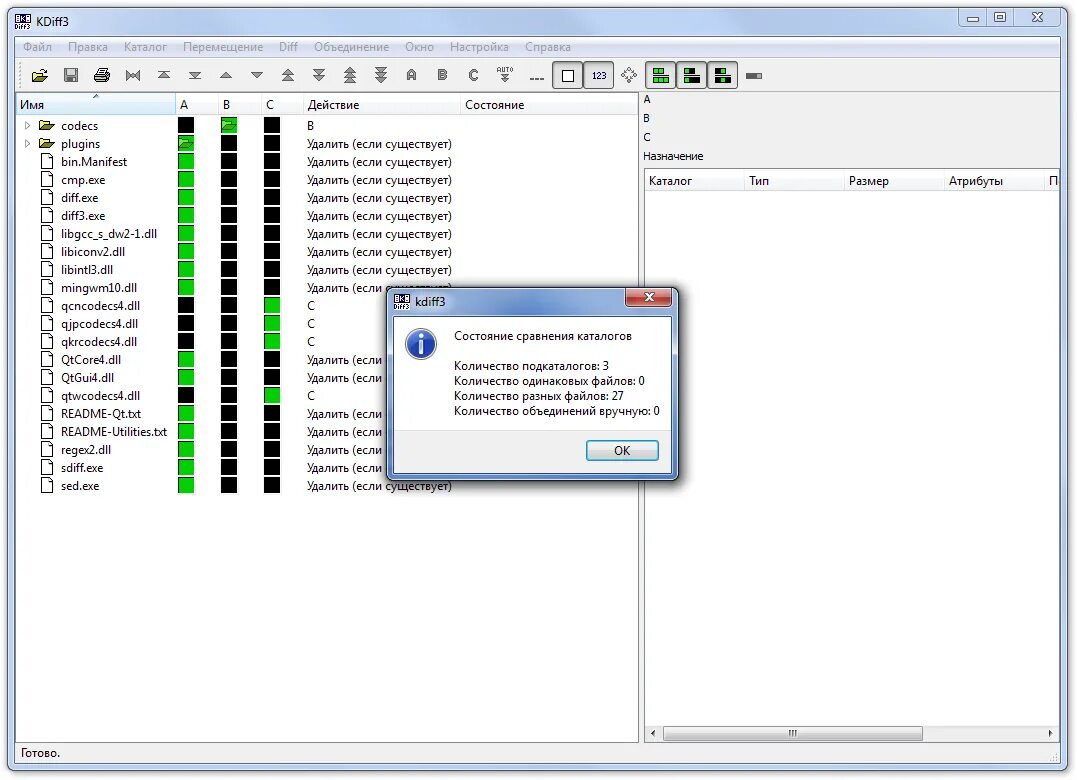Go to next unsolved conflict triple down arrow

point(381,76)
